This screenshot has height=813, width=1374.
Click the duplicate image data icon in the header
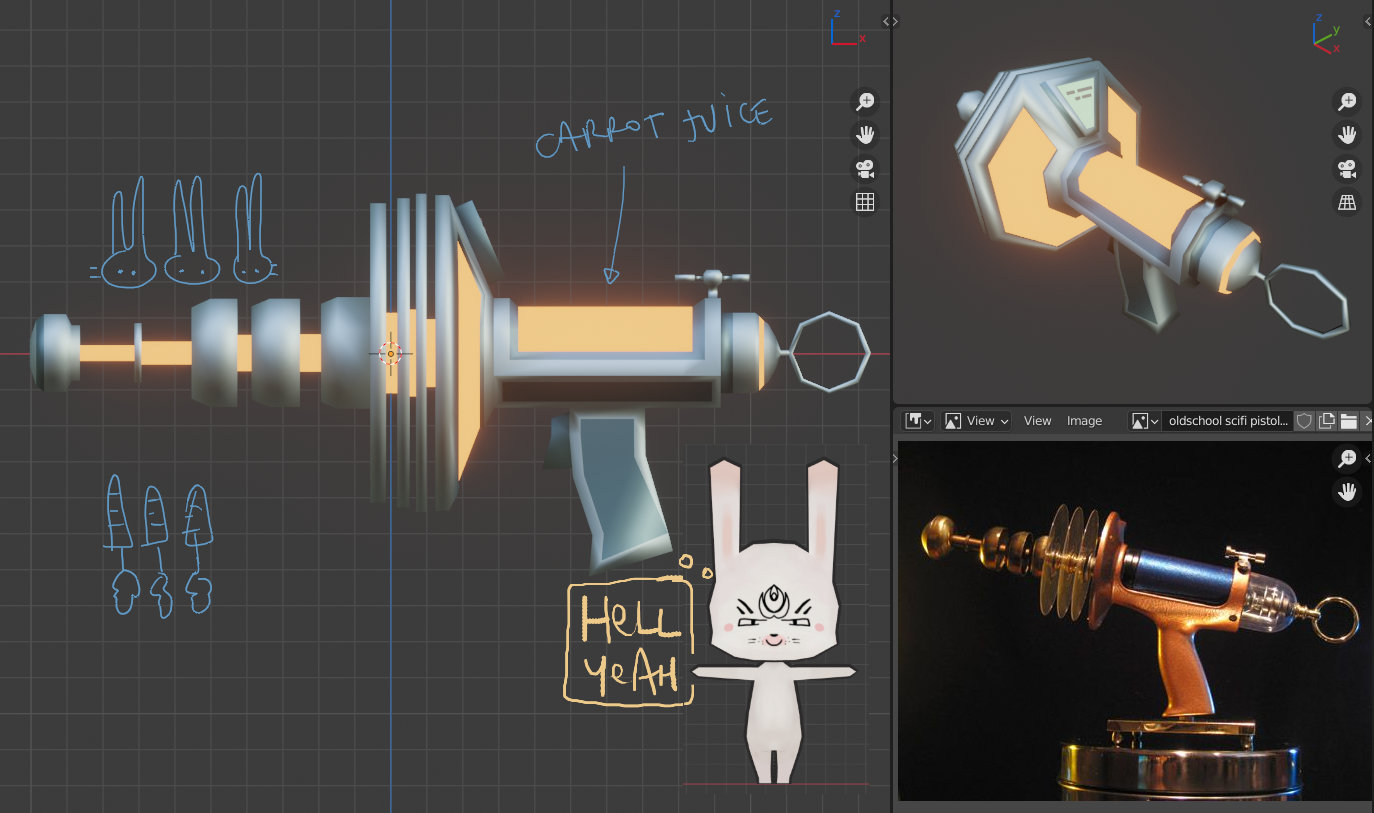point(1325,420)
